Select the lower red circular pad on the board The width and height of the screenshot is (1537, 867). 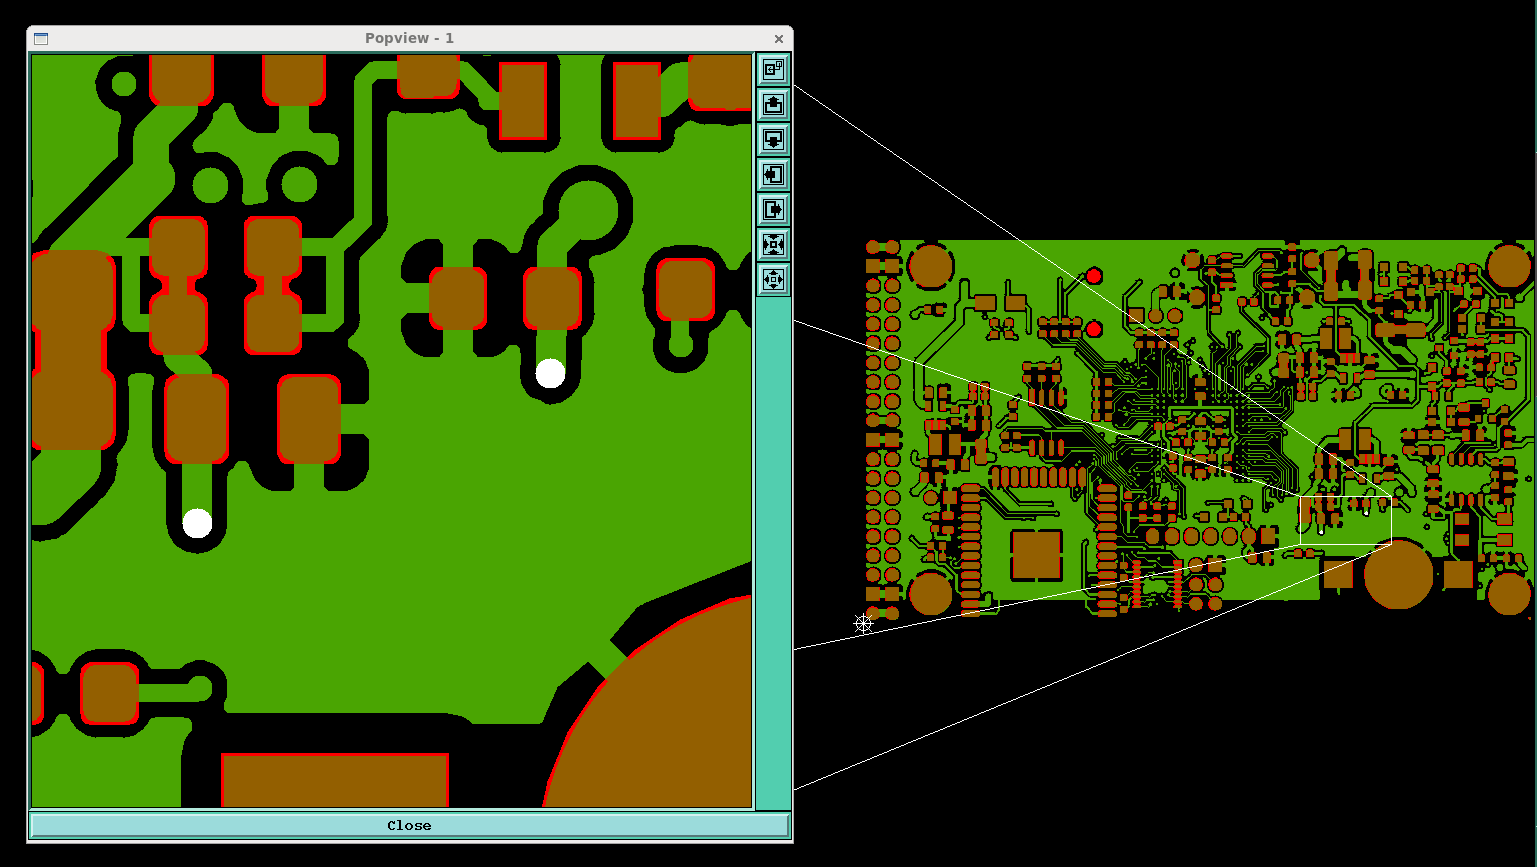pos(1094,329)
